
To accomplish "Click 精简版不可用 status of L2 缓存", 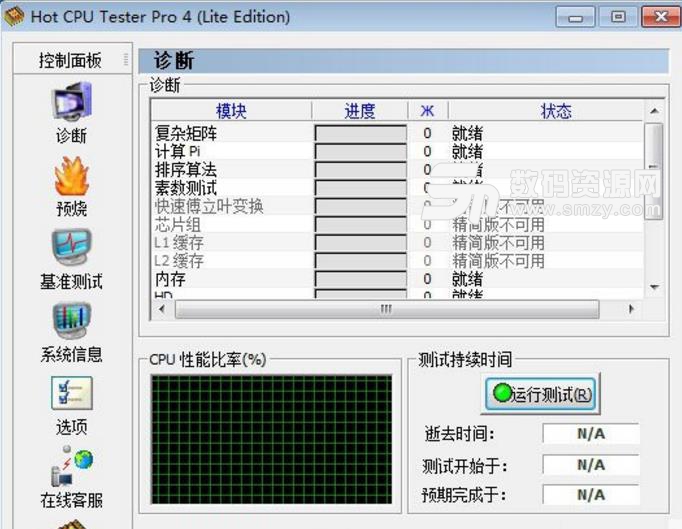I will 498,261.
